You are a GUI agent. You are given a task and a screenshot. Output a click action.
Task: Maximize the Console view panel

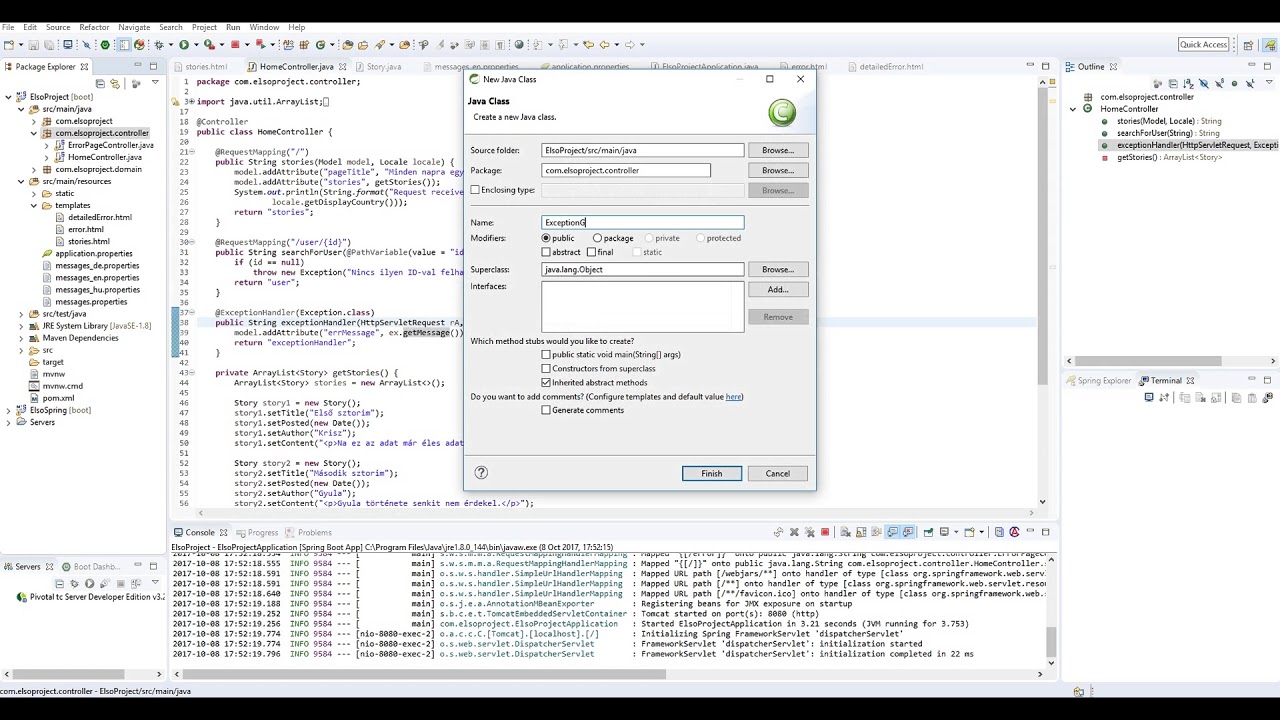coord(1045,532)
